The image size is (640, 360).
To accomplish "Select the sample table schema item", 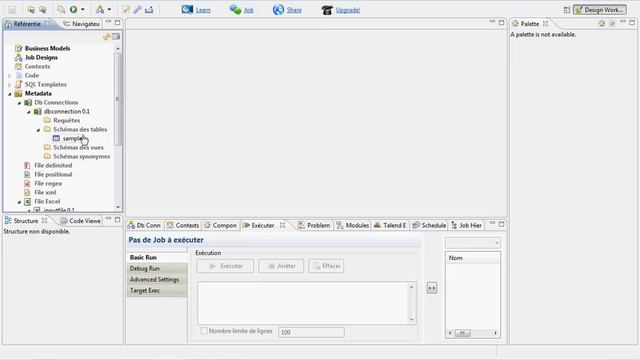I will [72, 138].
